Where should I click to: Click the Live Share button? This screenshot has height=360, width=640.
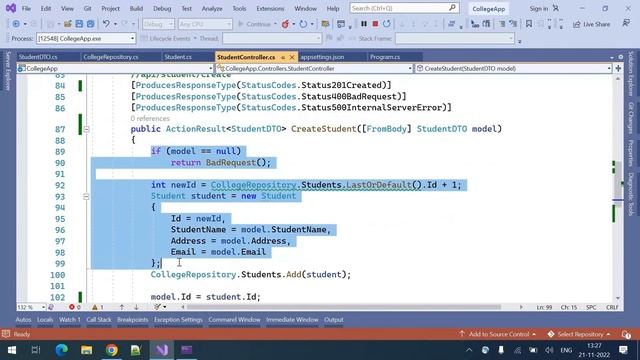click(x=591, y=24)
